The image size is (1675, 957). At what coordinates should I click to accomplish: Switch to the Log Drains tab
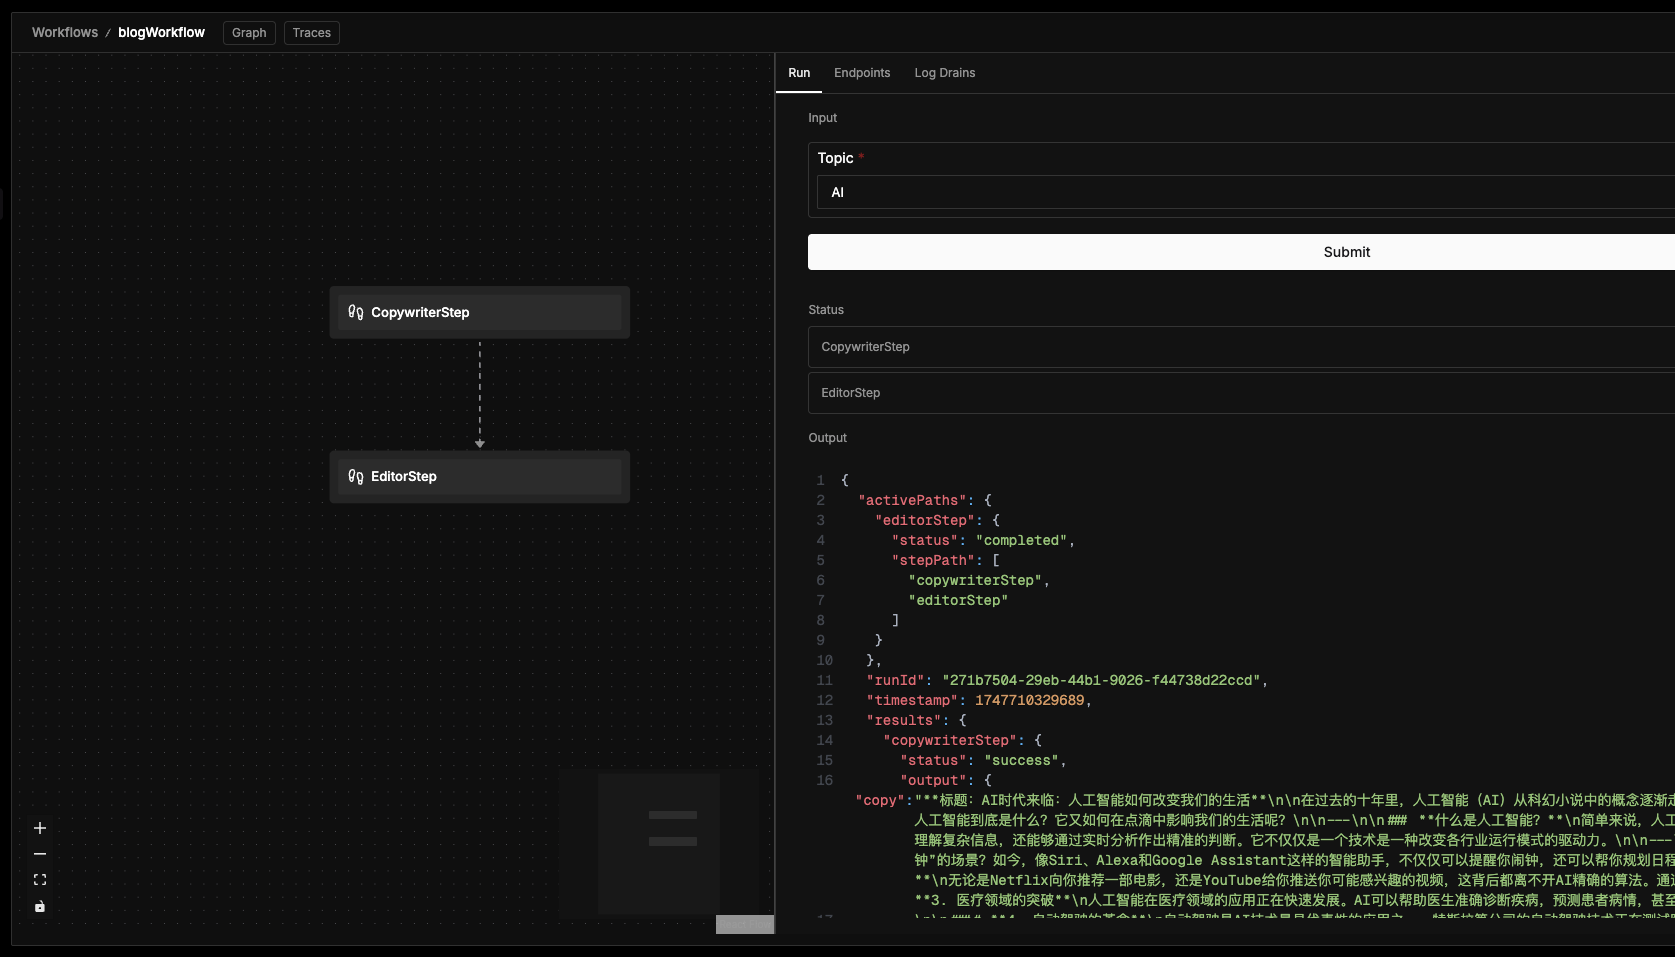945,73
